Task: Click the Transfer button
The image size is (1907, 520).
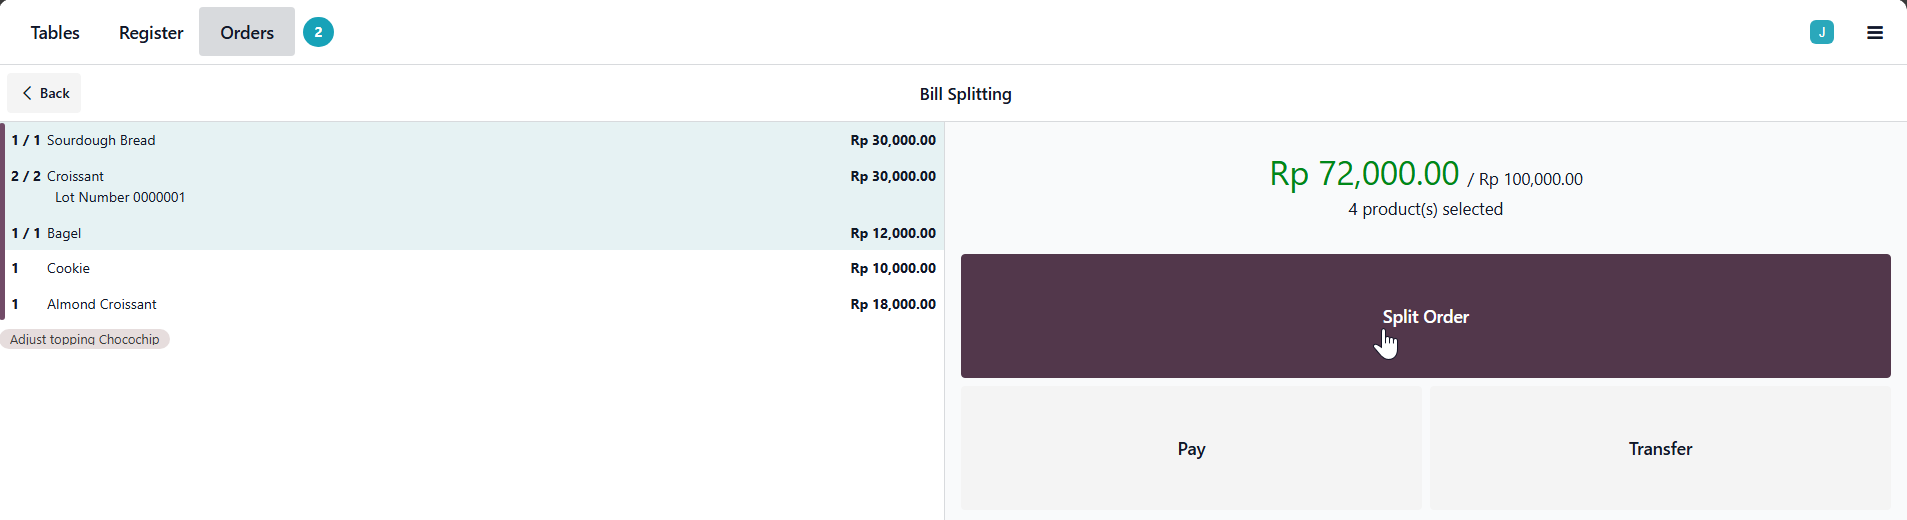Action: click(1660, 449)
